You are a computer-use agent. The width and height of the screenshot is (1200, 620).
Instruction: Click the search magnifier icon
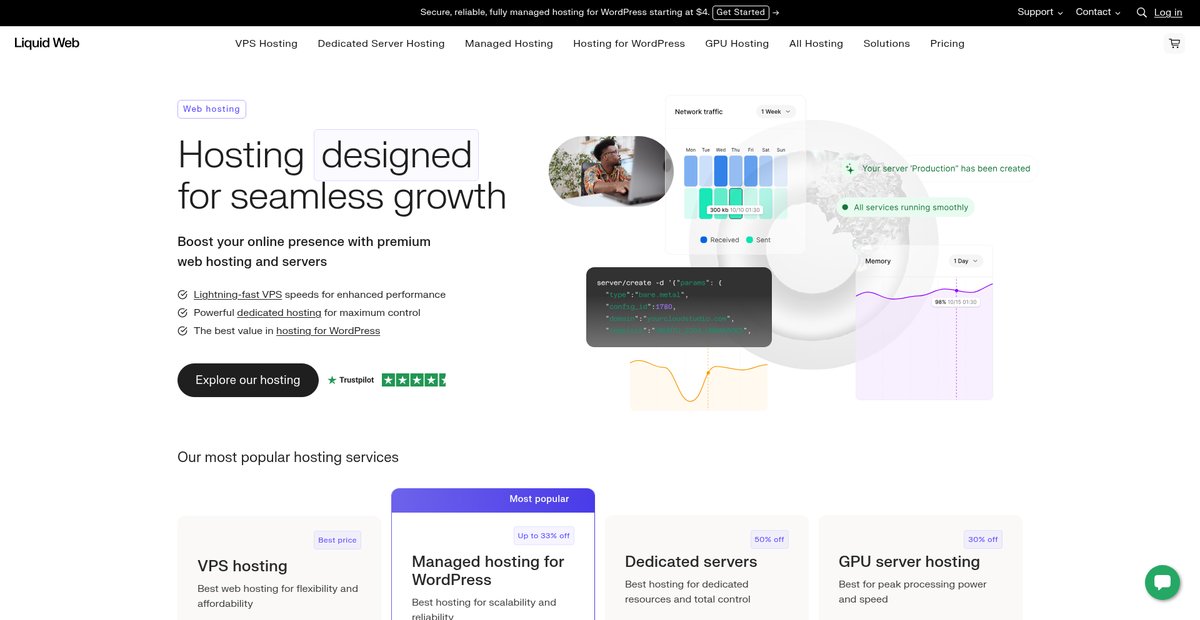pos(1141,13)
